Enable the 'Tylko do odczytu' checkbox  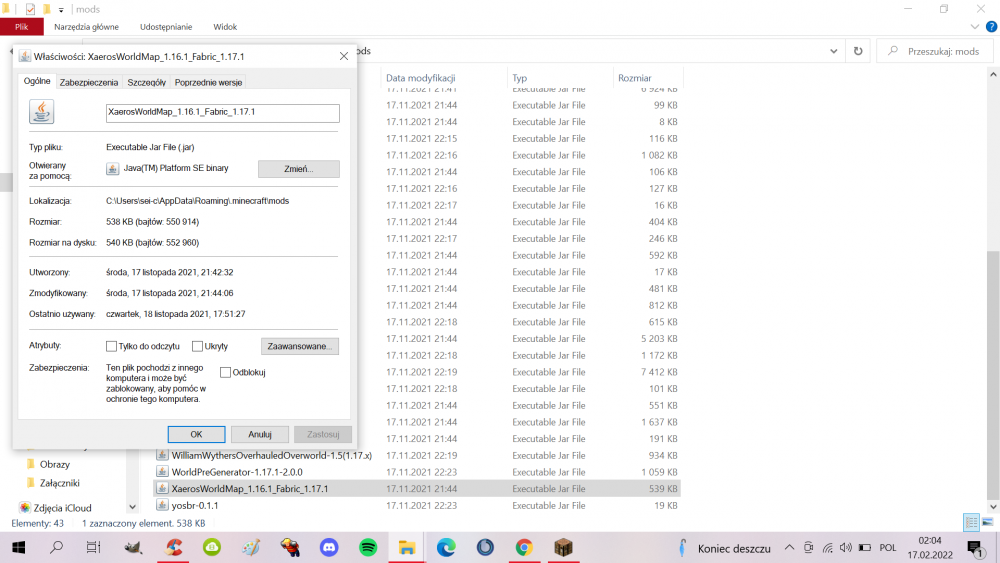coord(112,346)
